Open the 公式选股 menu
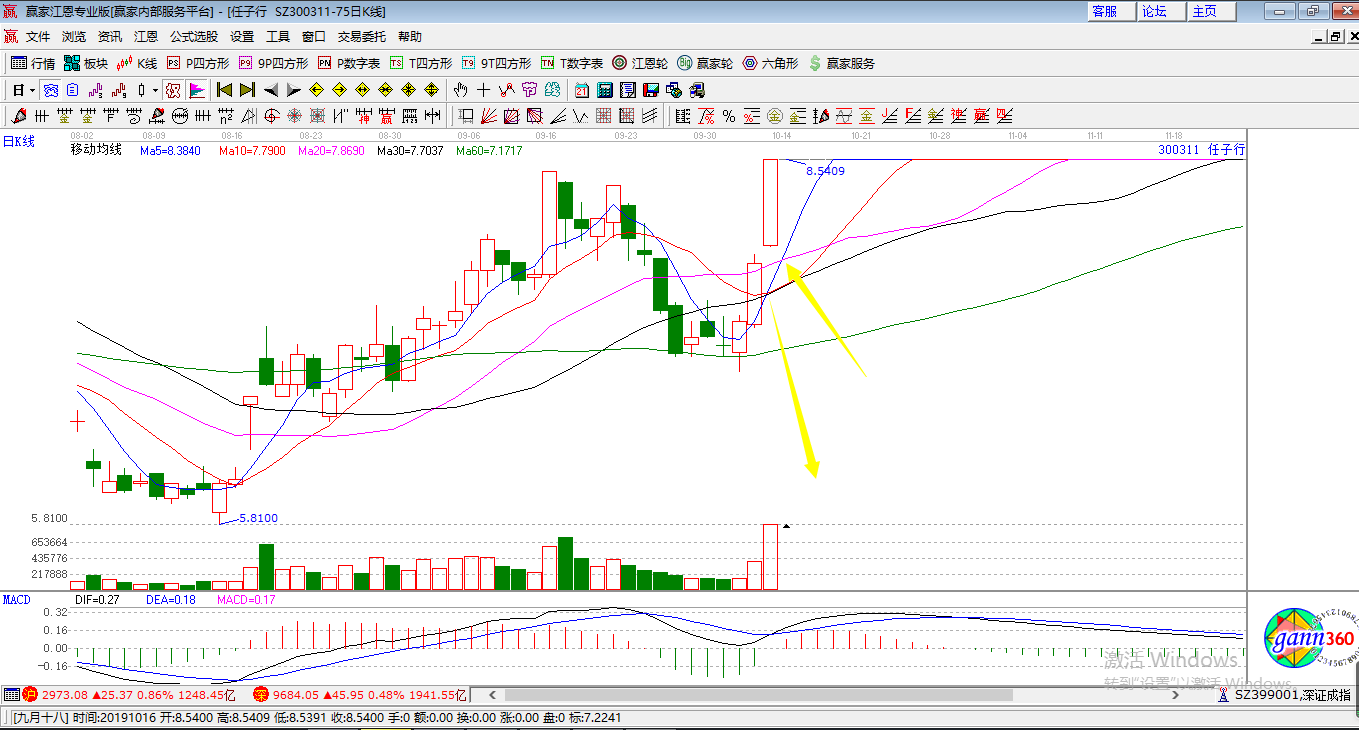 click(194, 36)
